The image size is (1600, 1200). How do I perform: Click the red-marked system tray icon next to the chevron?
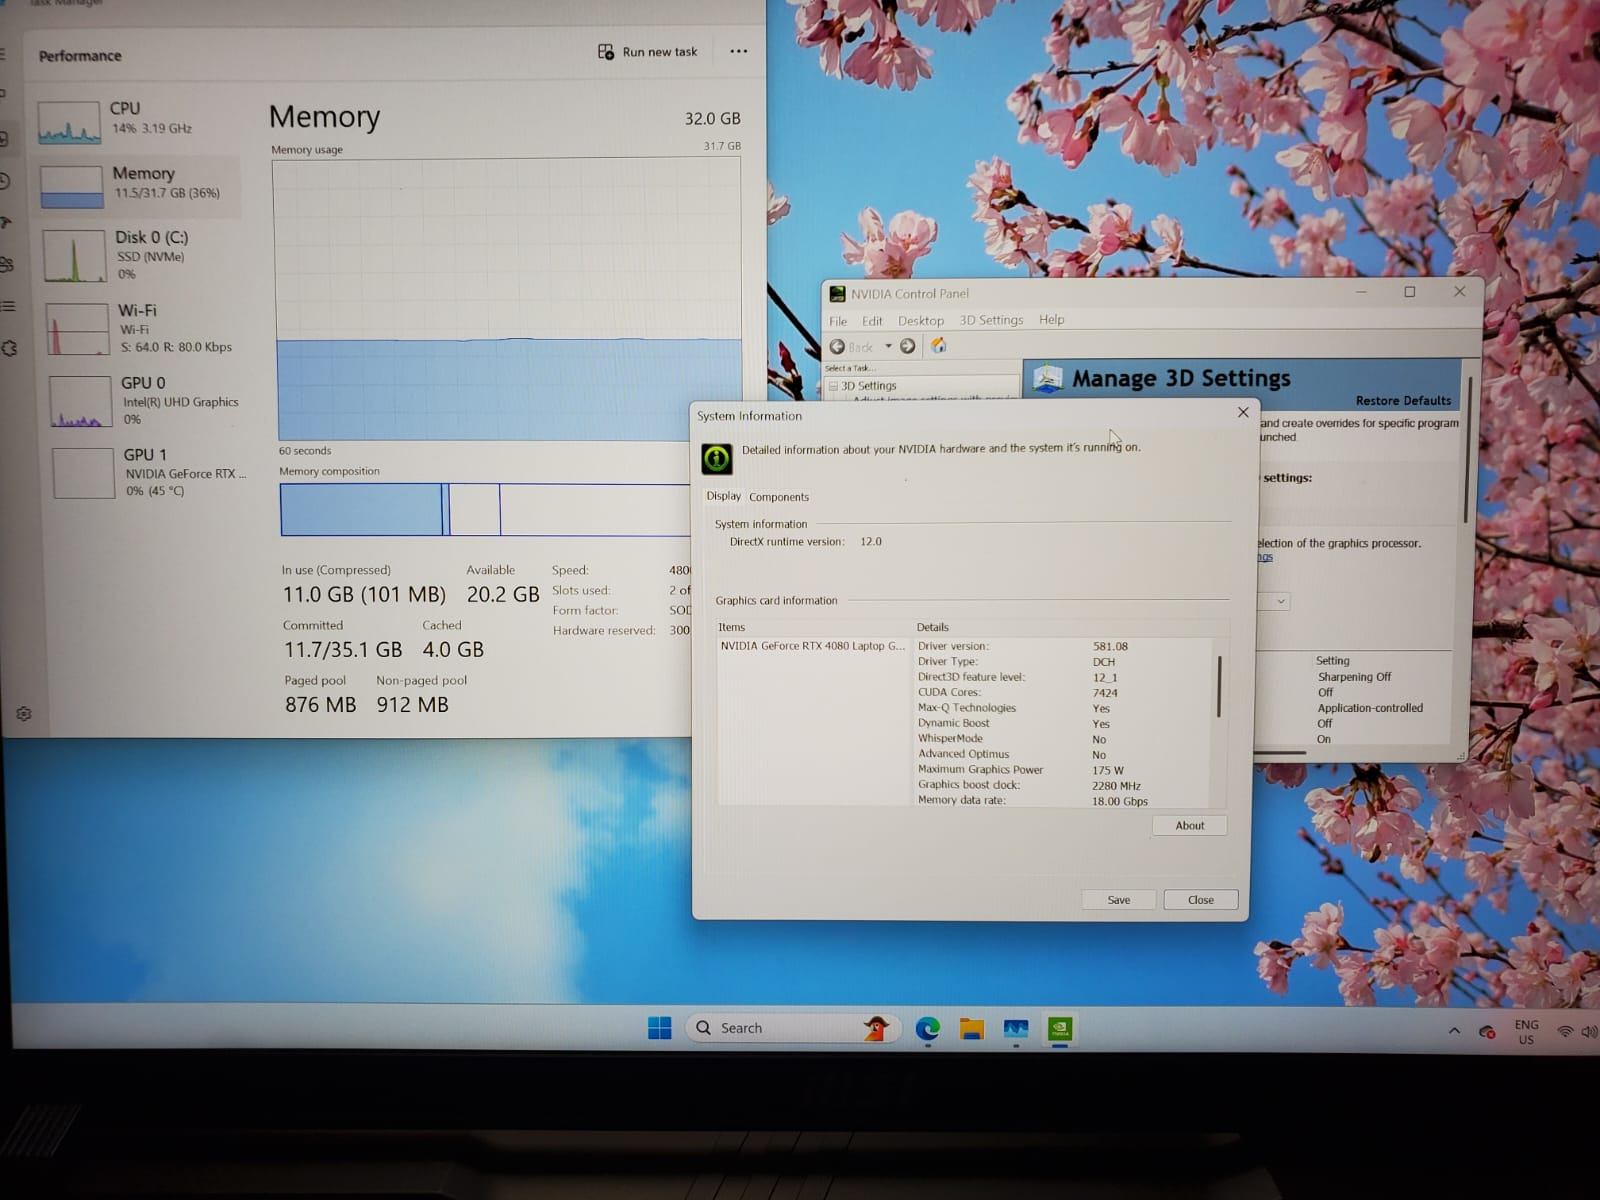coord(1487,1031)
